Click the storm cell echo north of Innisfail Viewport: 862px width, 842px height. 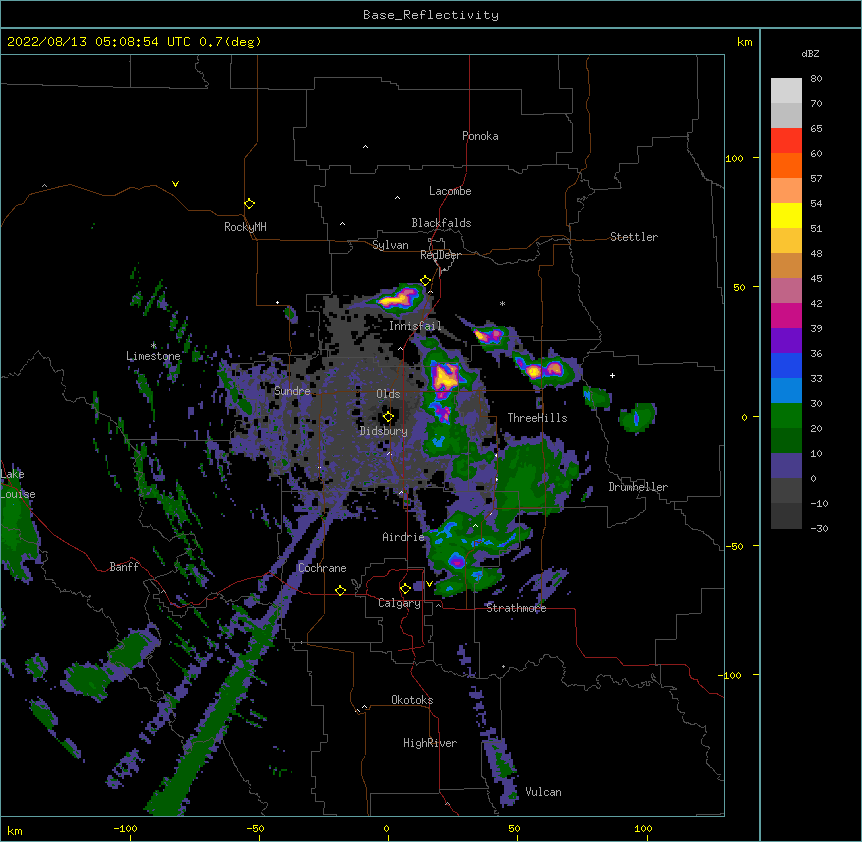397,299
